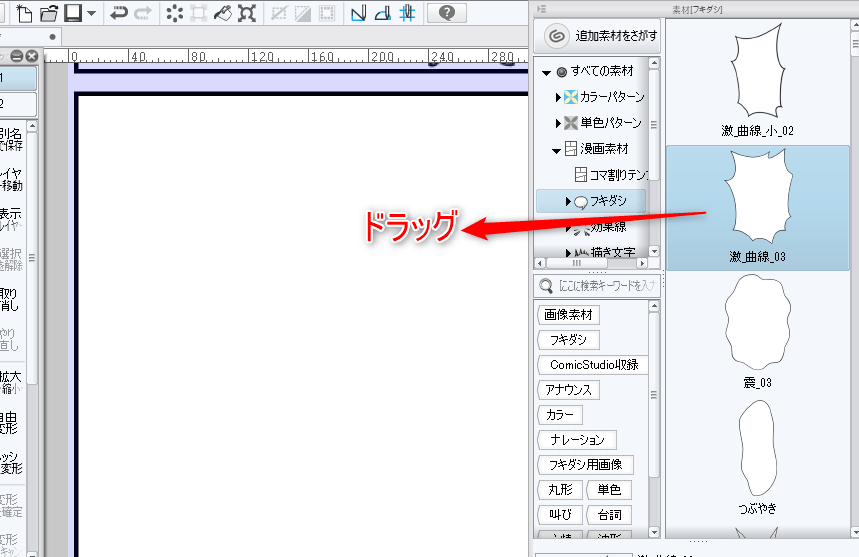Select the 叫び tag
The height and width of the screenshot is (557, 859).
pos(560,515)
